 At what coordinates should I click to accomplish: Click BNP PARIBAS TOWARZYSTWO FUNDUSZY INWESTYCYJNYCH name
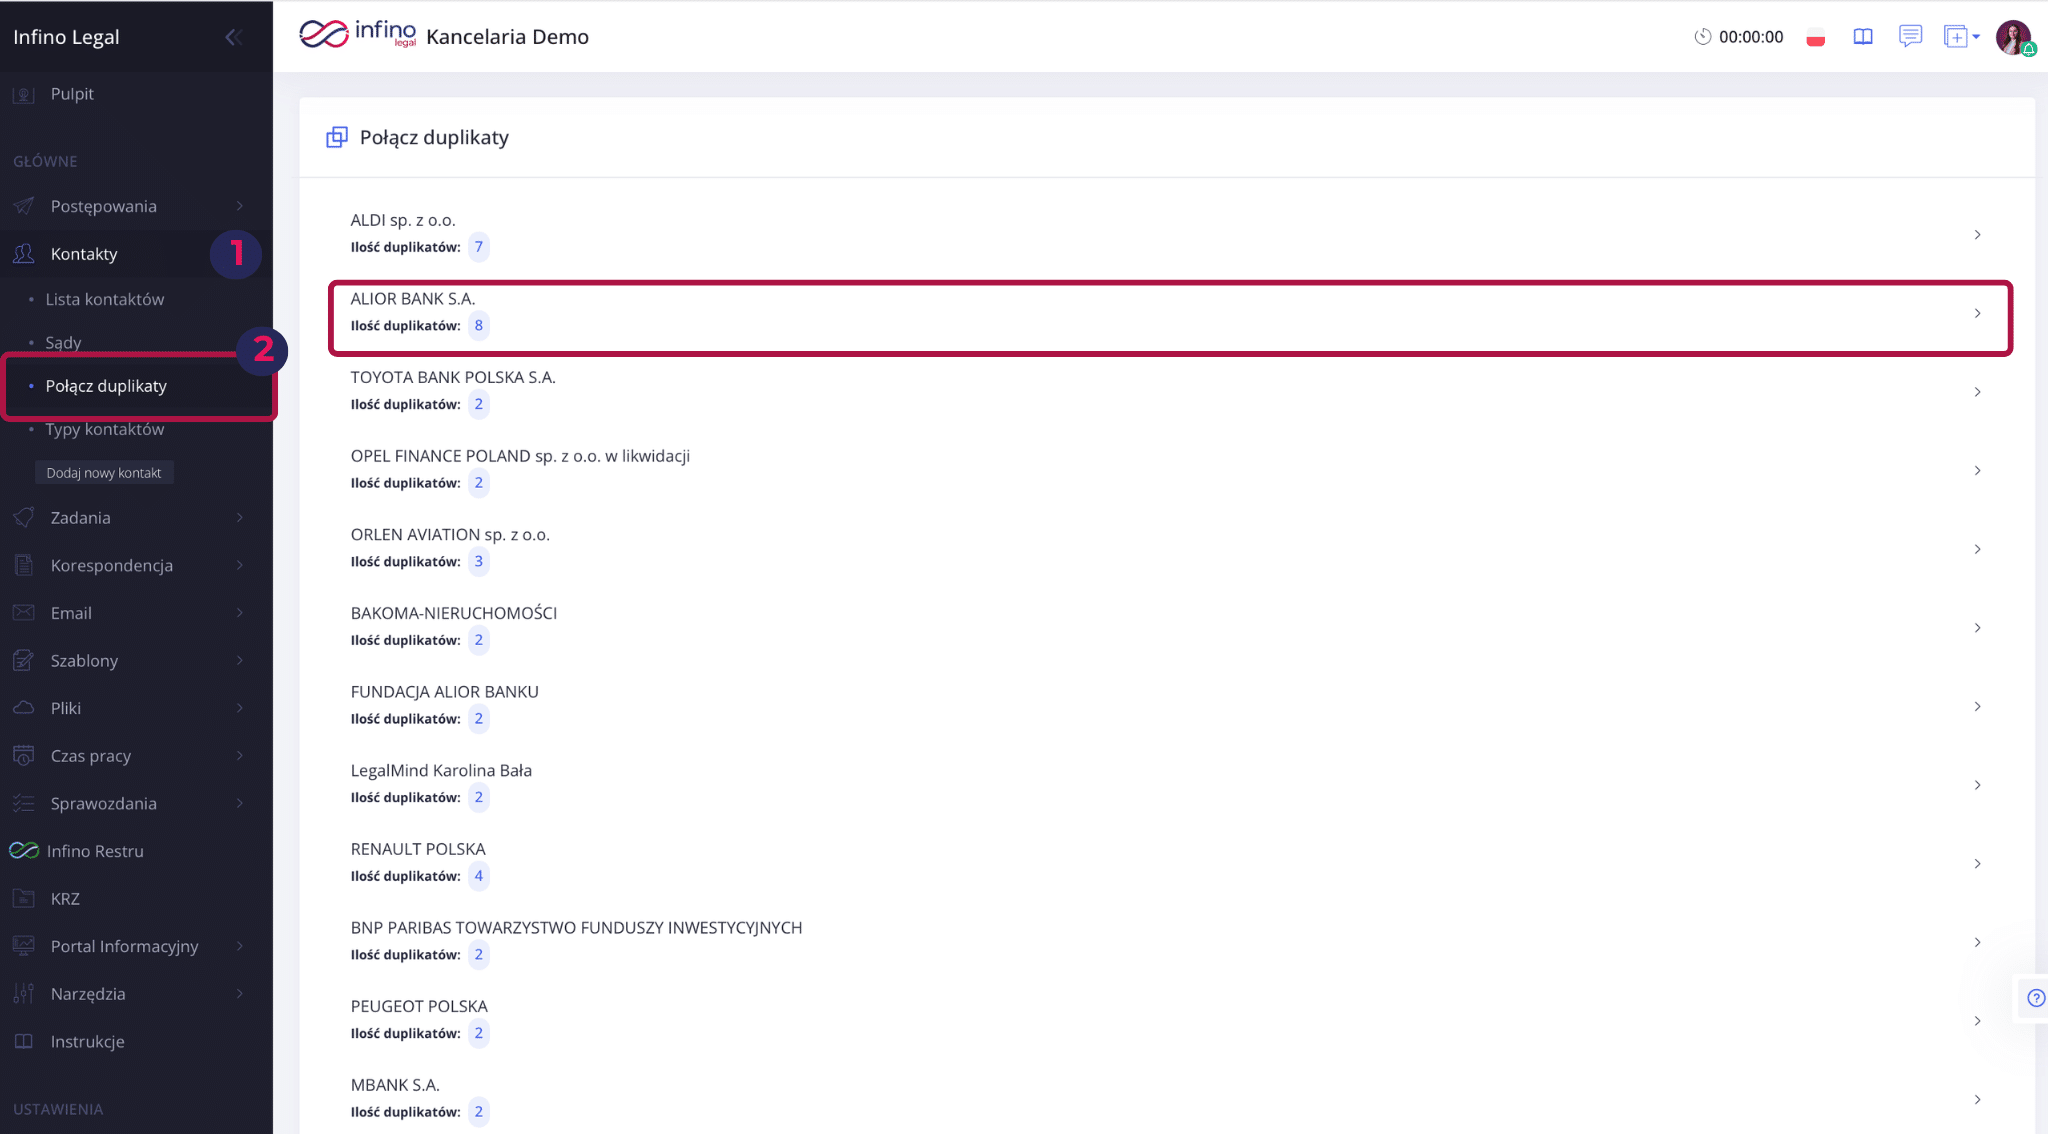click(x=576, y=928)
